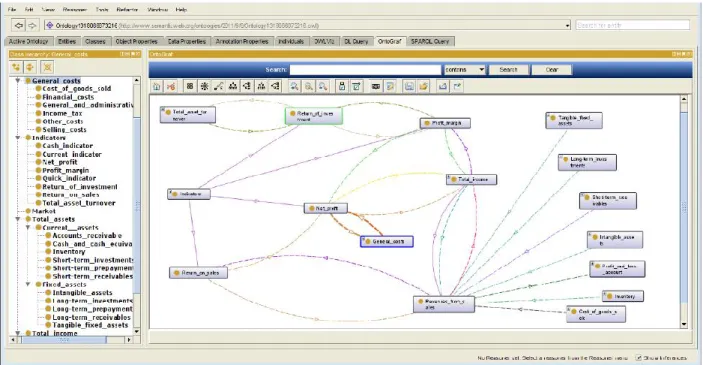Image resolution: width=703 pixels, height=365 pixels.
Task: Click the second-to-last OntoGraf toolbar icon
Action: pos(443,86)
